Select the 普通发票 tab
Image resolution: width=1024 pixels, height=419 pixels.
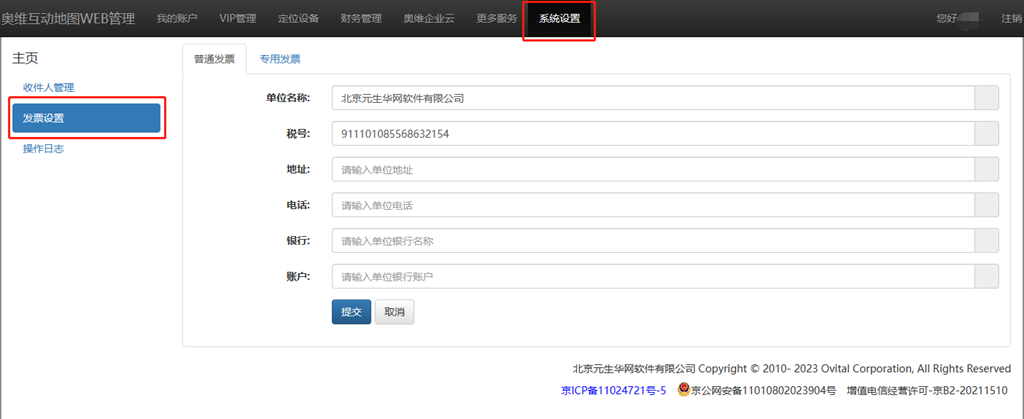[214, 59]
